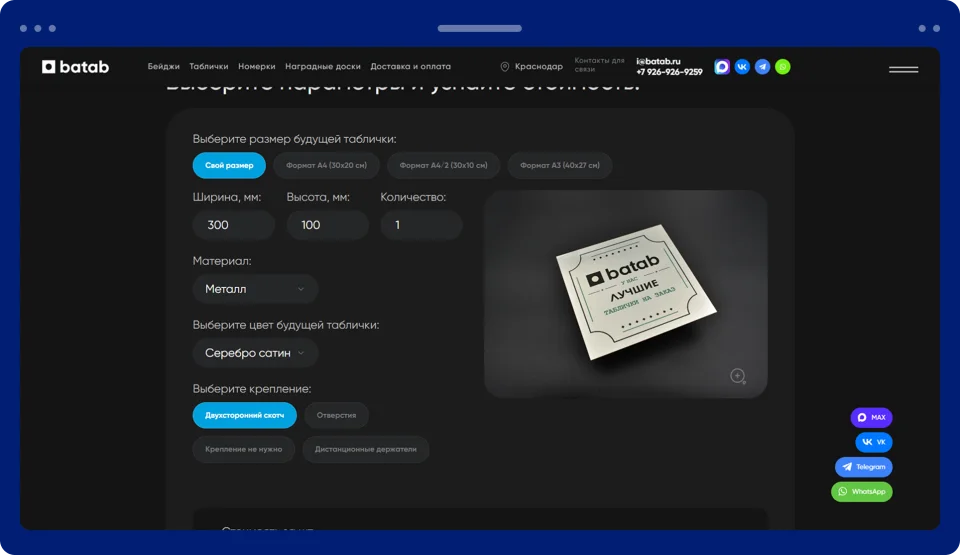Open the Доставка и оплата menu item

[x=410, y=67]
